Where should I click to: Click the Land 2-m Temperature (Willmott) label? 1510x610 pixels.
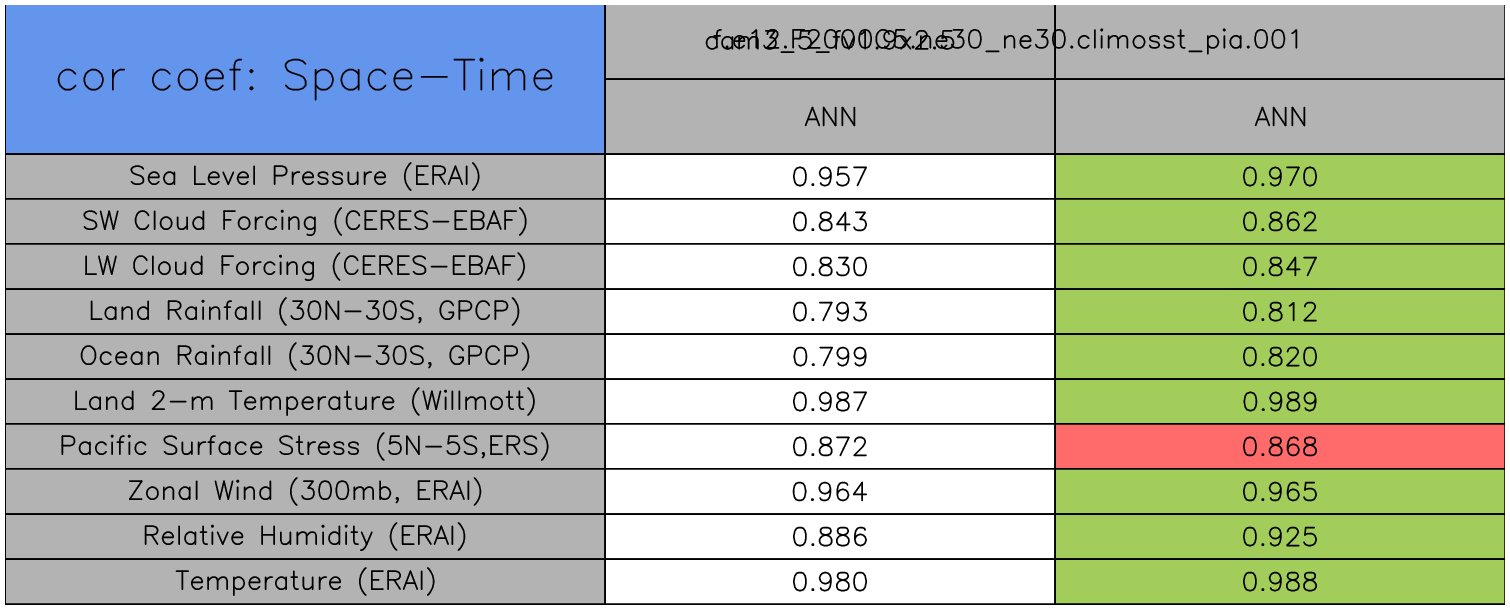(305, 402)
